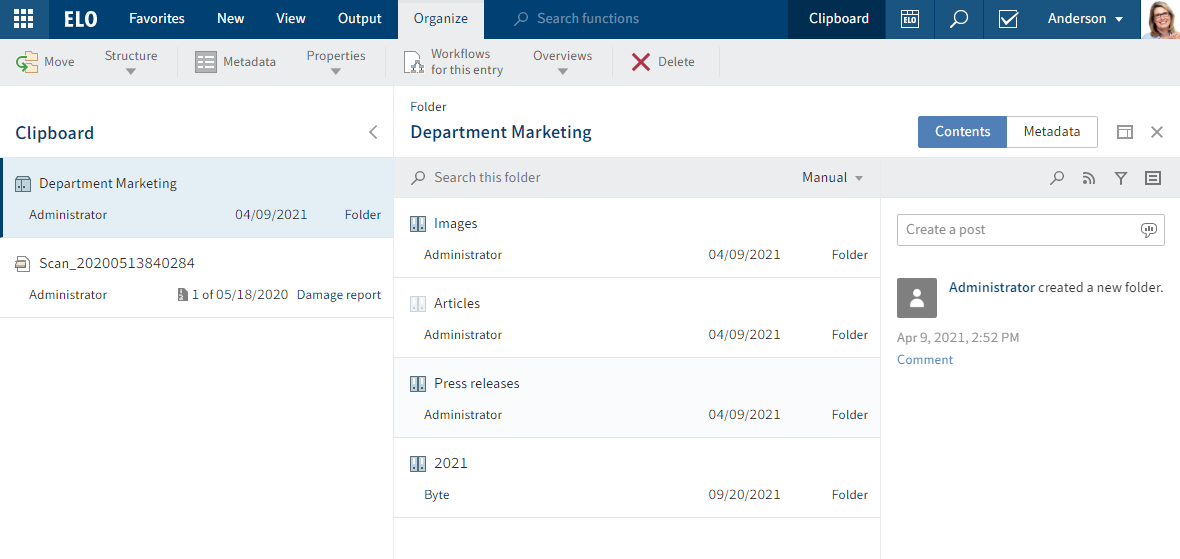The image size is (1180, 559).
Task: Open the app launcher grid icon
Action: point(24,19)
